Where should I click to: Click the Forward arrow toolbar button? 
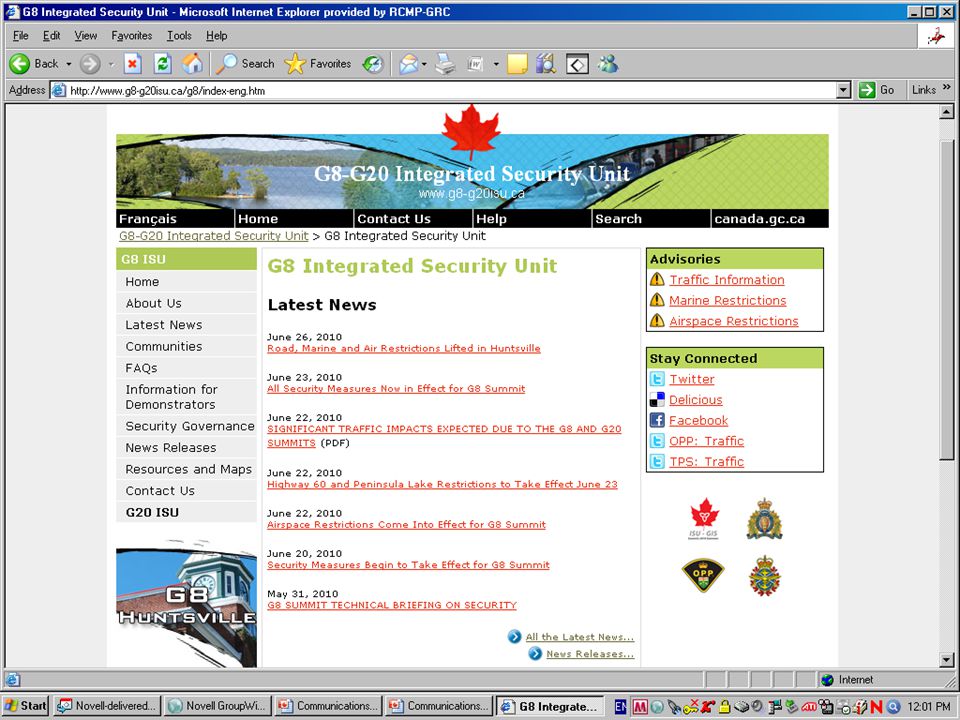coord(90,64)
